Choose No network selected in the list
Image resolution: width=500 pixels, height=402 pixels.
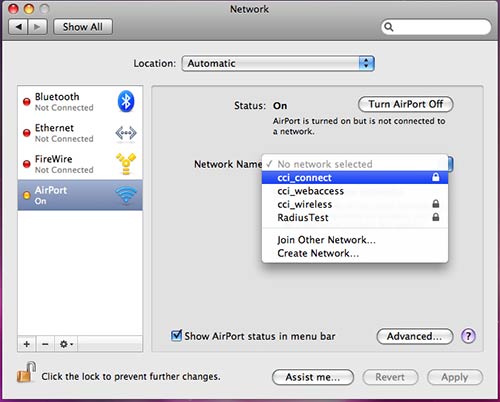pyautogui.click(x=355, y=164)
